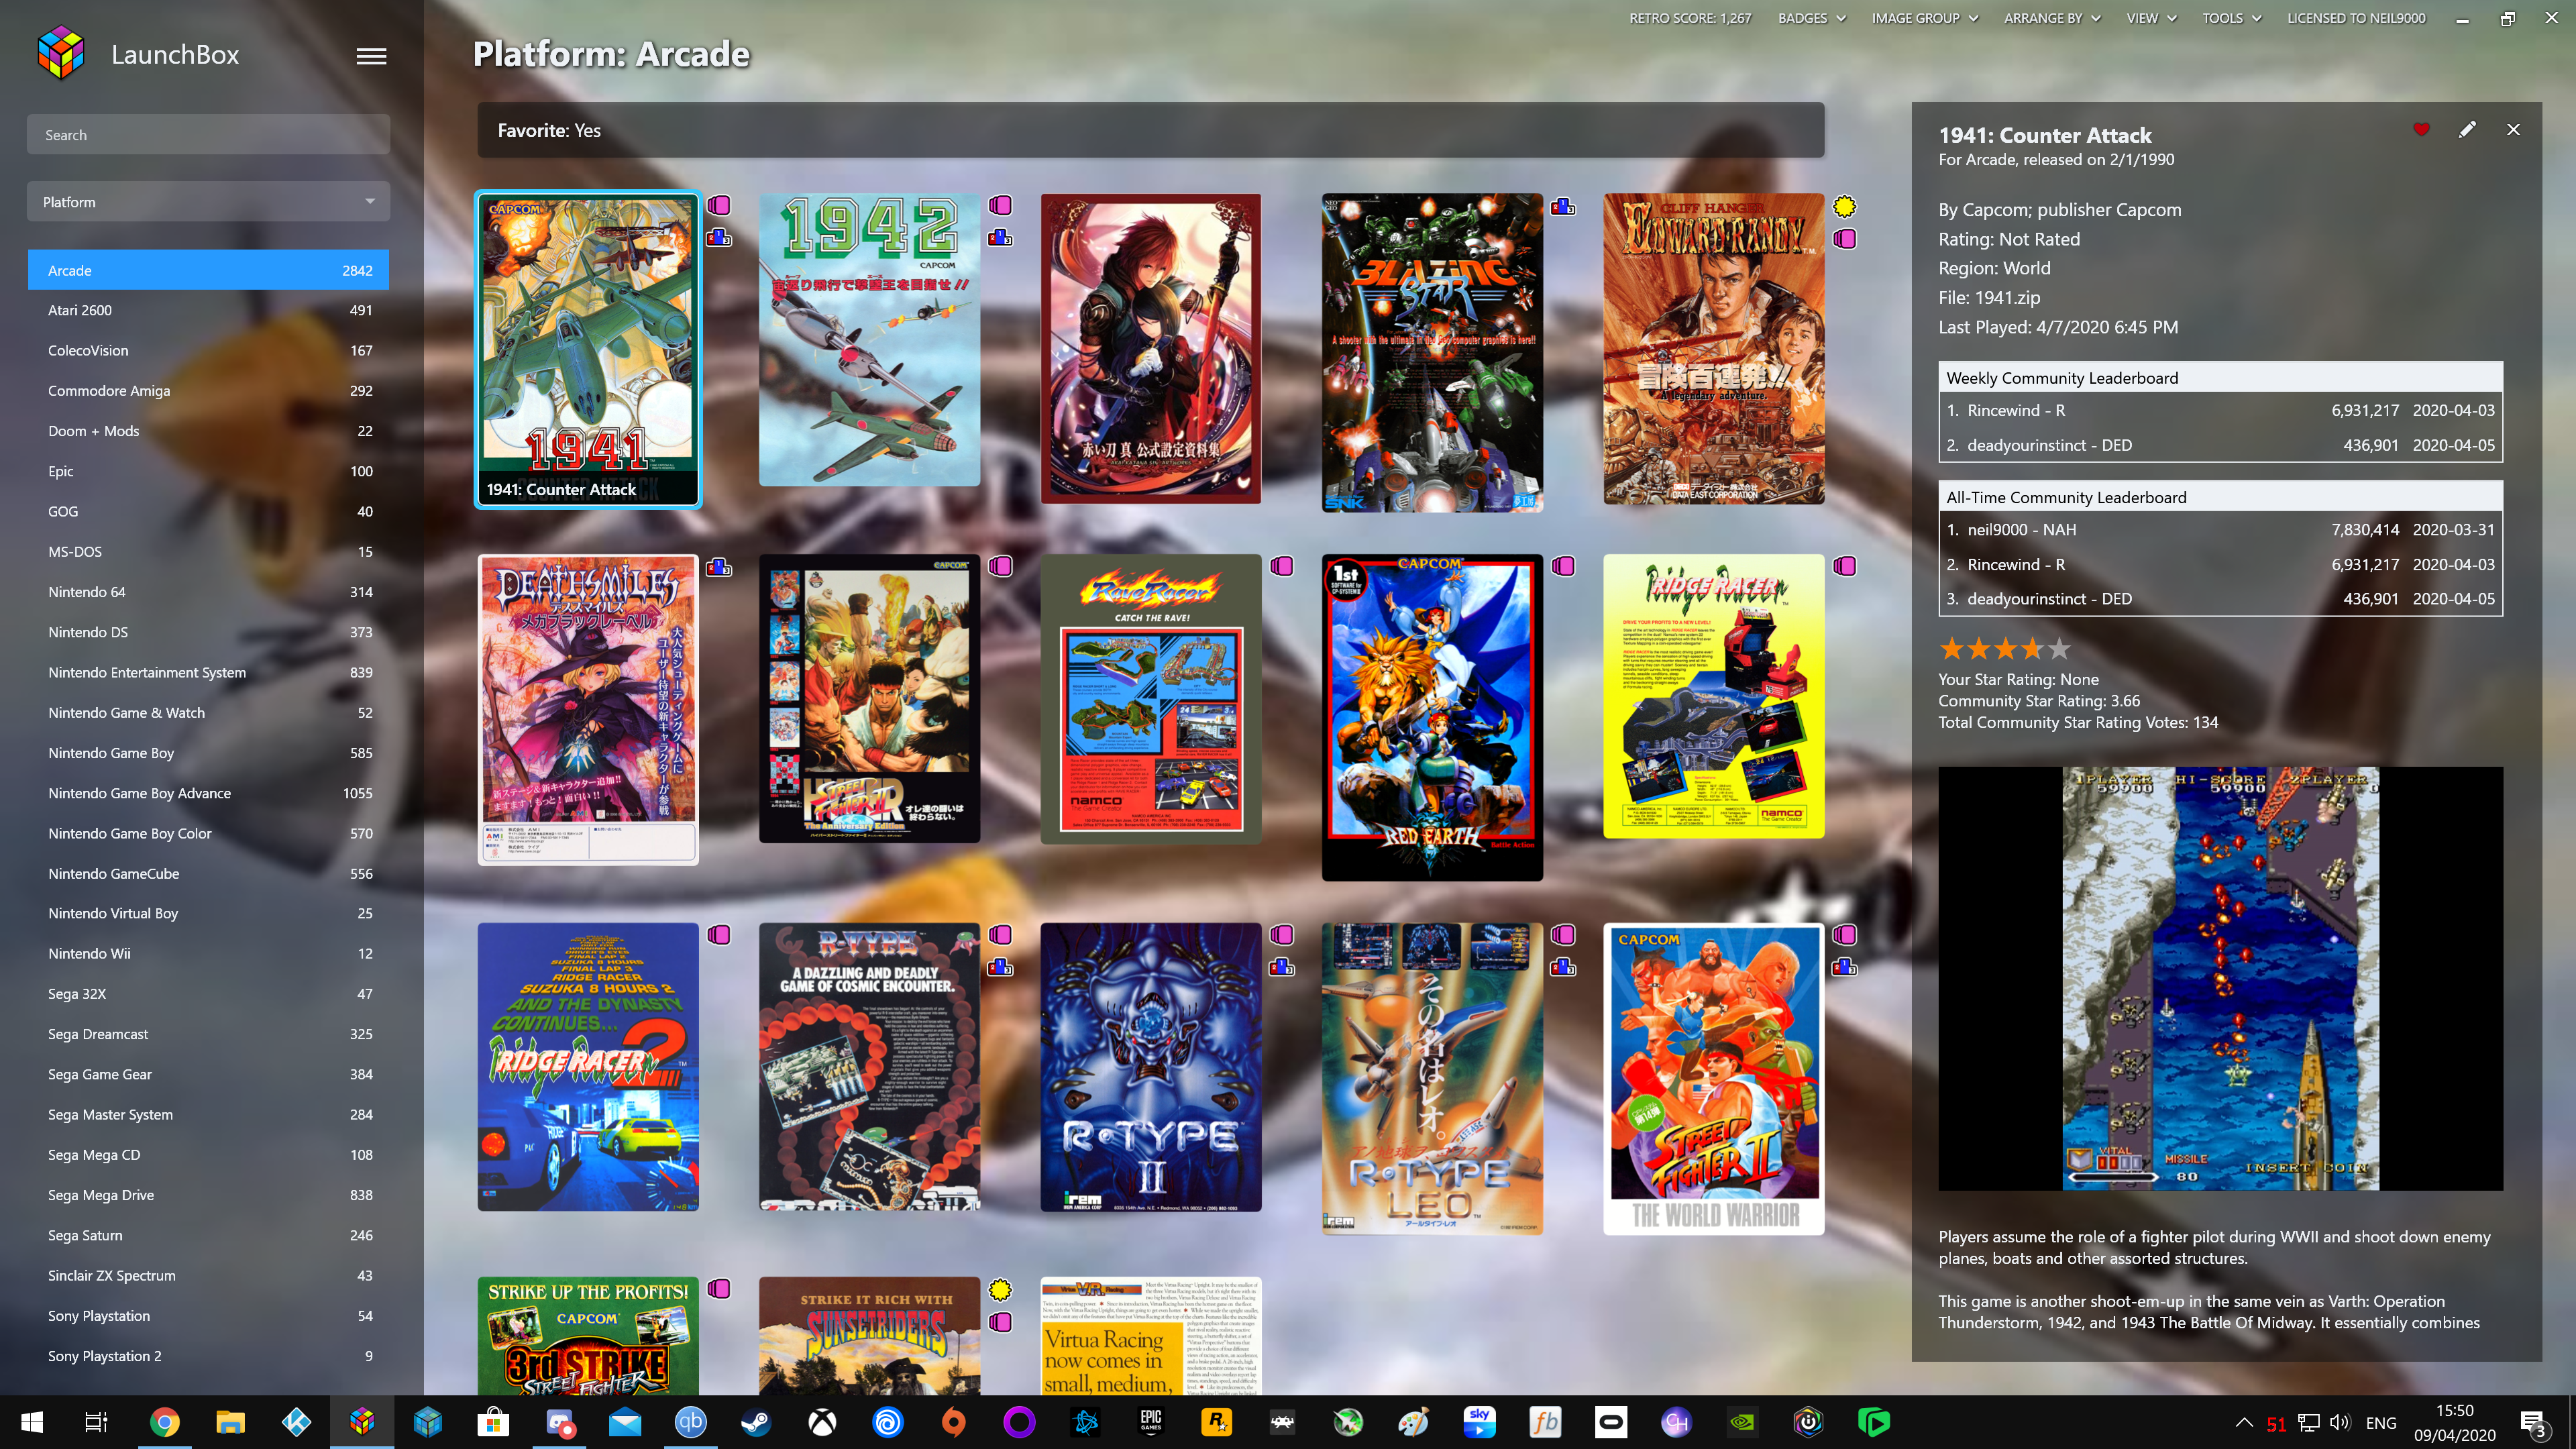Rate game using the first star

(x=1952, y=649)
